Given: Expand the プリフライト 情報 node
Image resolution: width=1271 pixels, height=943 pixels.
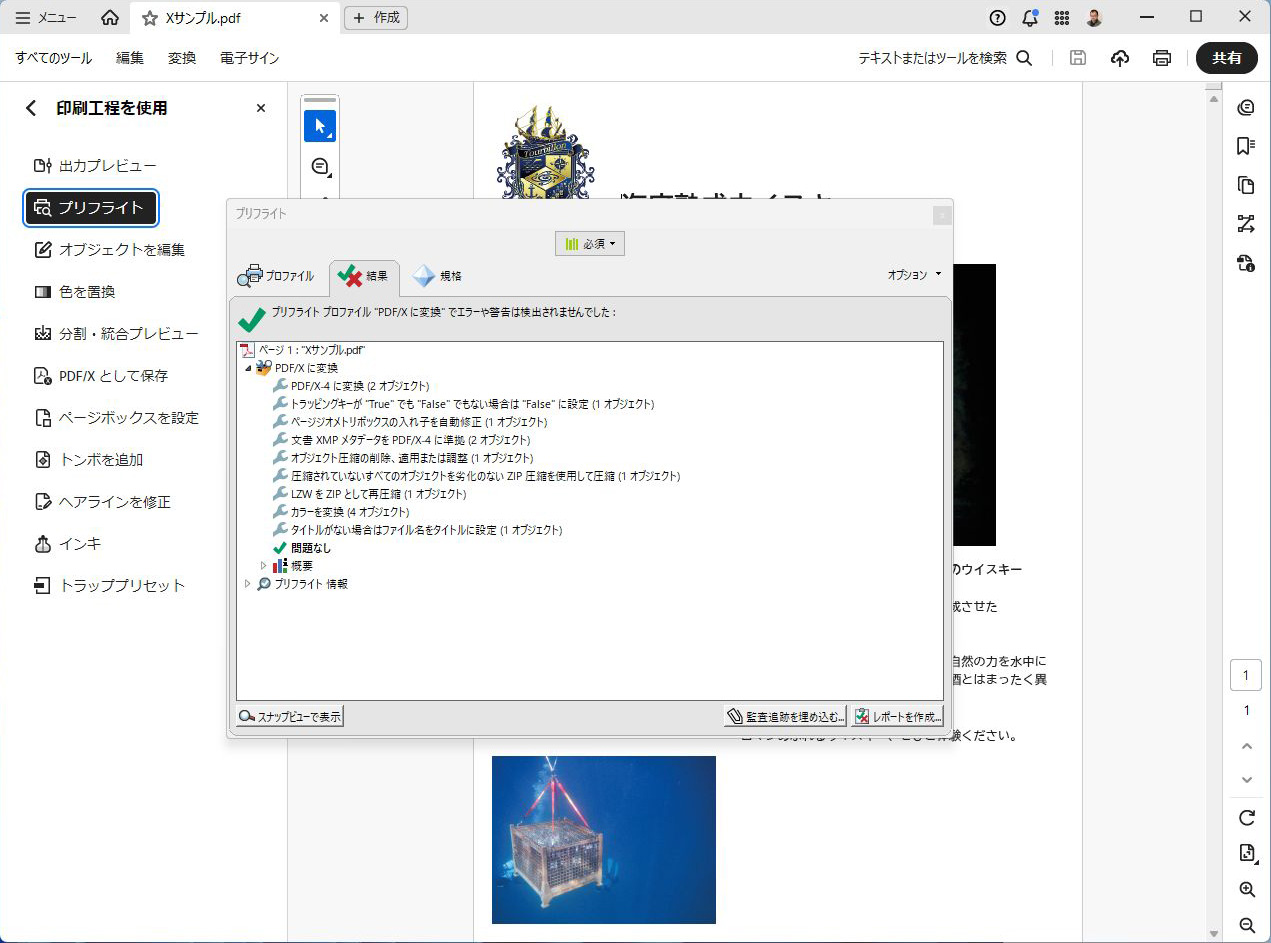Looking at the screenshot, I should (247, 584).
